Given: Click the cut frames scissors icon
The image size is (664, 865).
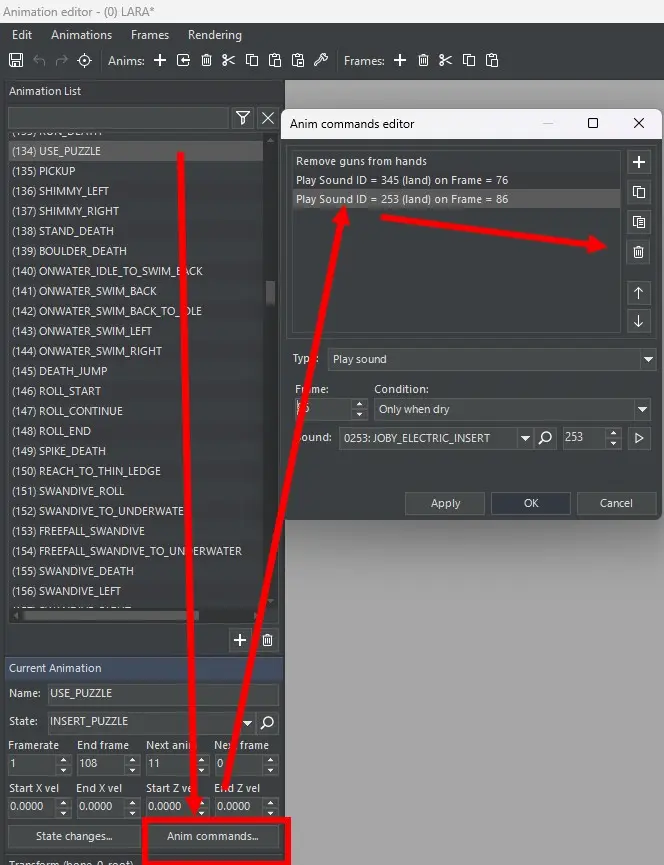Looking at the screenshot, I should 445,61.
